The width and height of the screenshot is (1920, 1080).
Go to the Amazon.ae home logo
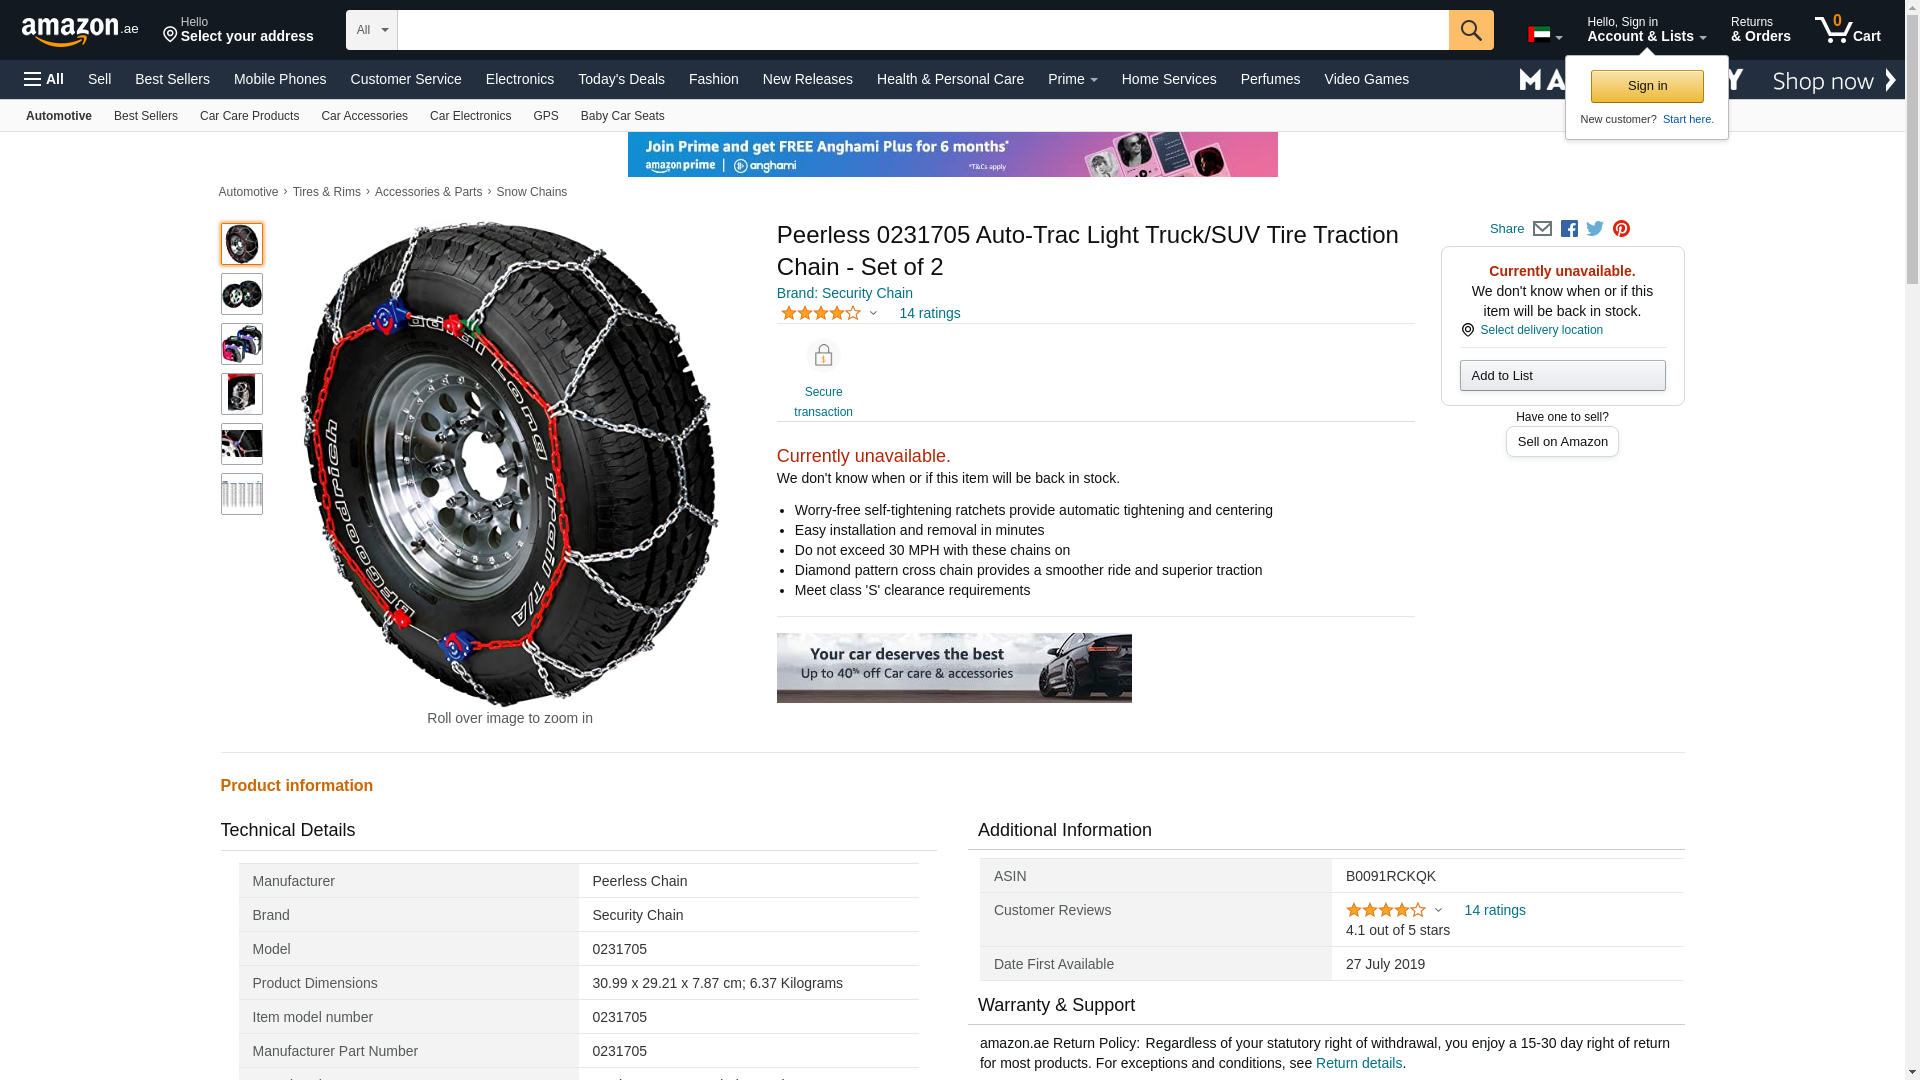coord(80,31)
